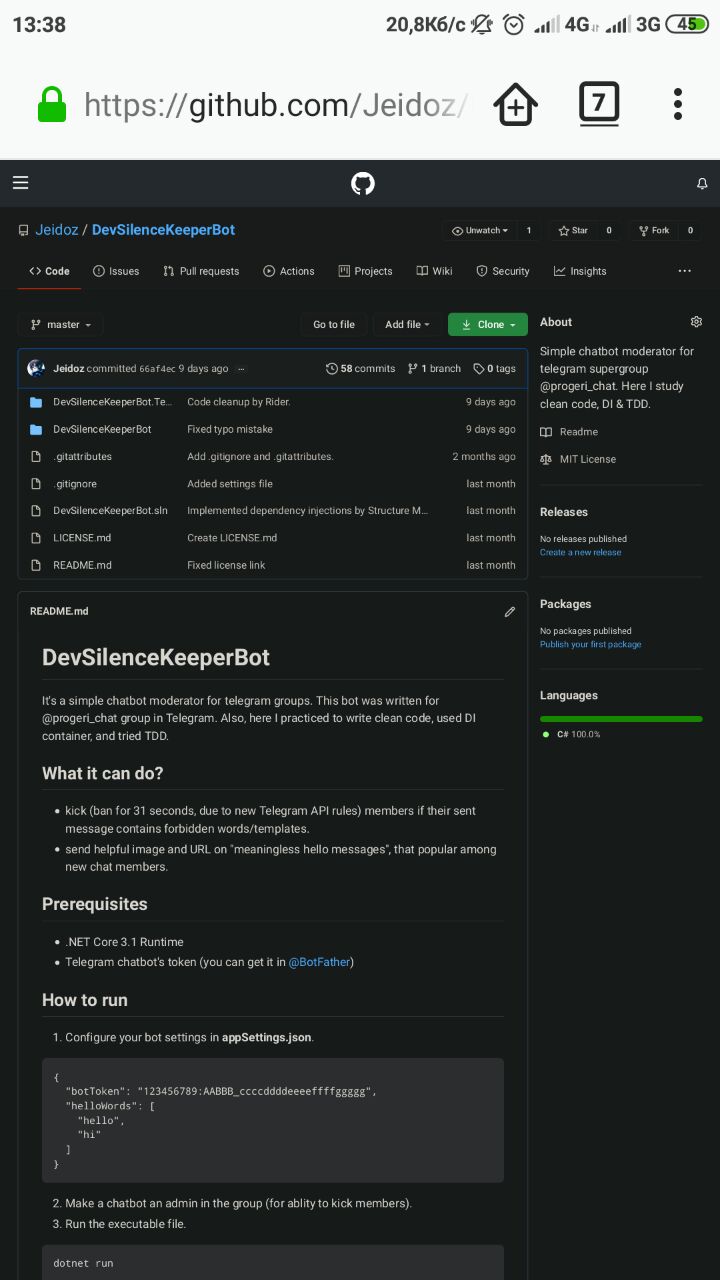The image size is (720, 1280).
Task: Open repository overflow menu dots
Action: pos(685,271)
